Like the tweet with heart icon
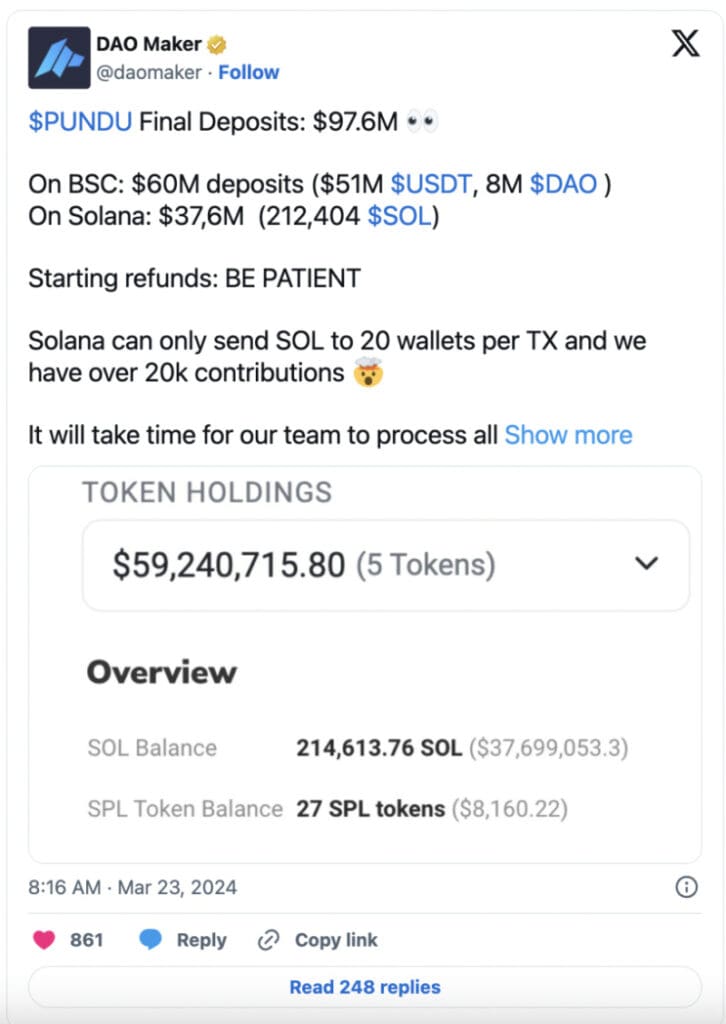This screenshot has width=726, height=1024. [x=44, y=940]
